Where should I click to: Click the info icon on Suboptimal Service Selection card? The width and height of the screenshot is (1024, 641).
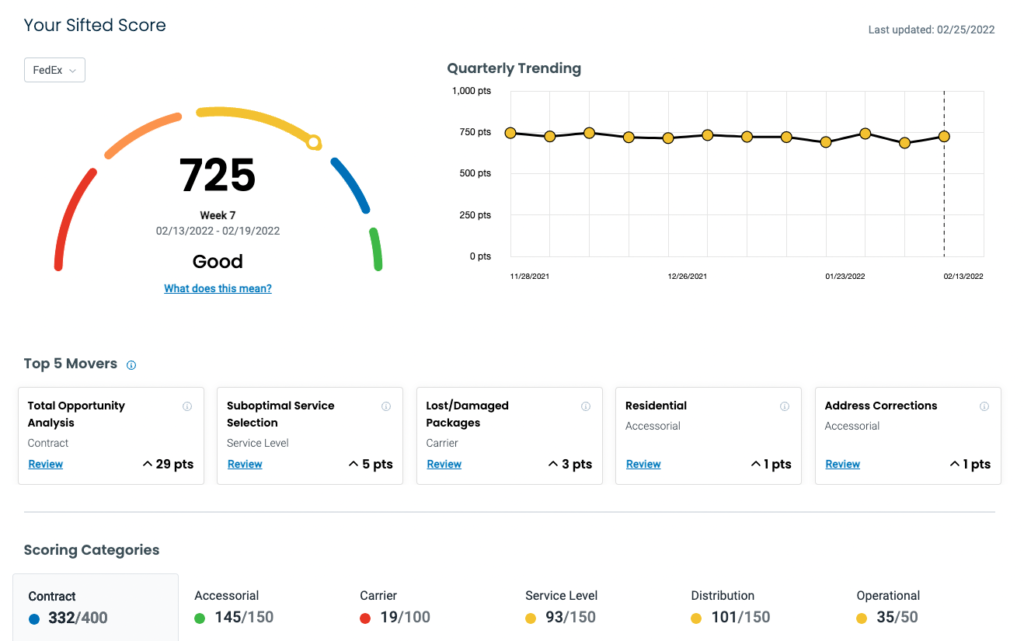386,406
